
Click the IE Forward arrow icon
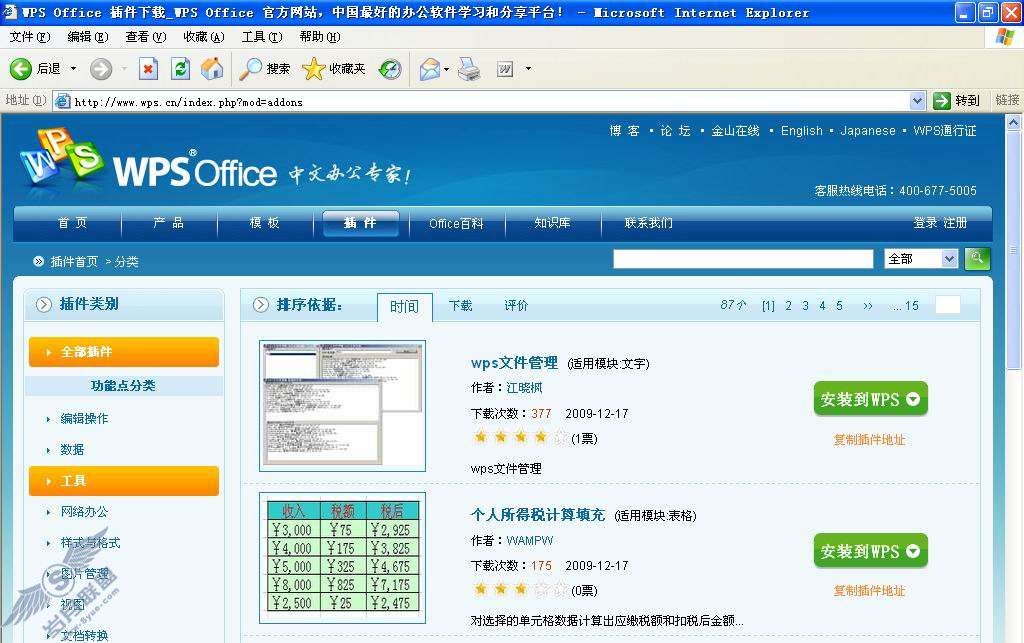point(101,69)
